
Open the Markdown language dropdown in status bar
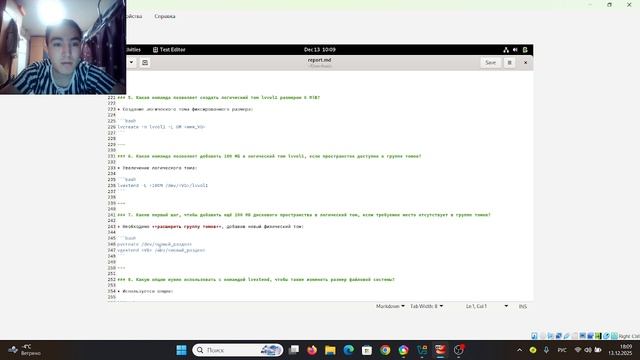point(390,306)
